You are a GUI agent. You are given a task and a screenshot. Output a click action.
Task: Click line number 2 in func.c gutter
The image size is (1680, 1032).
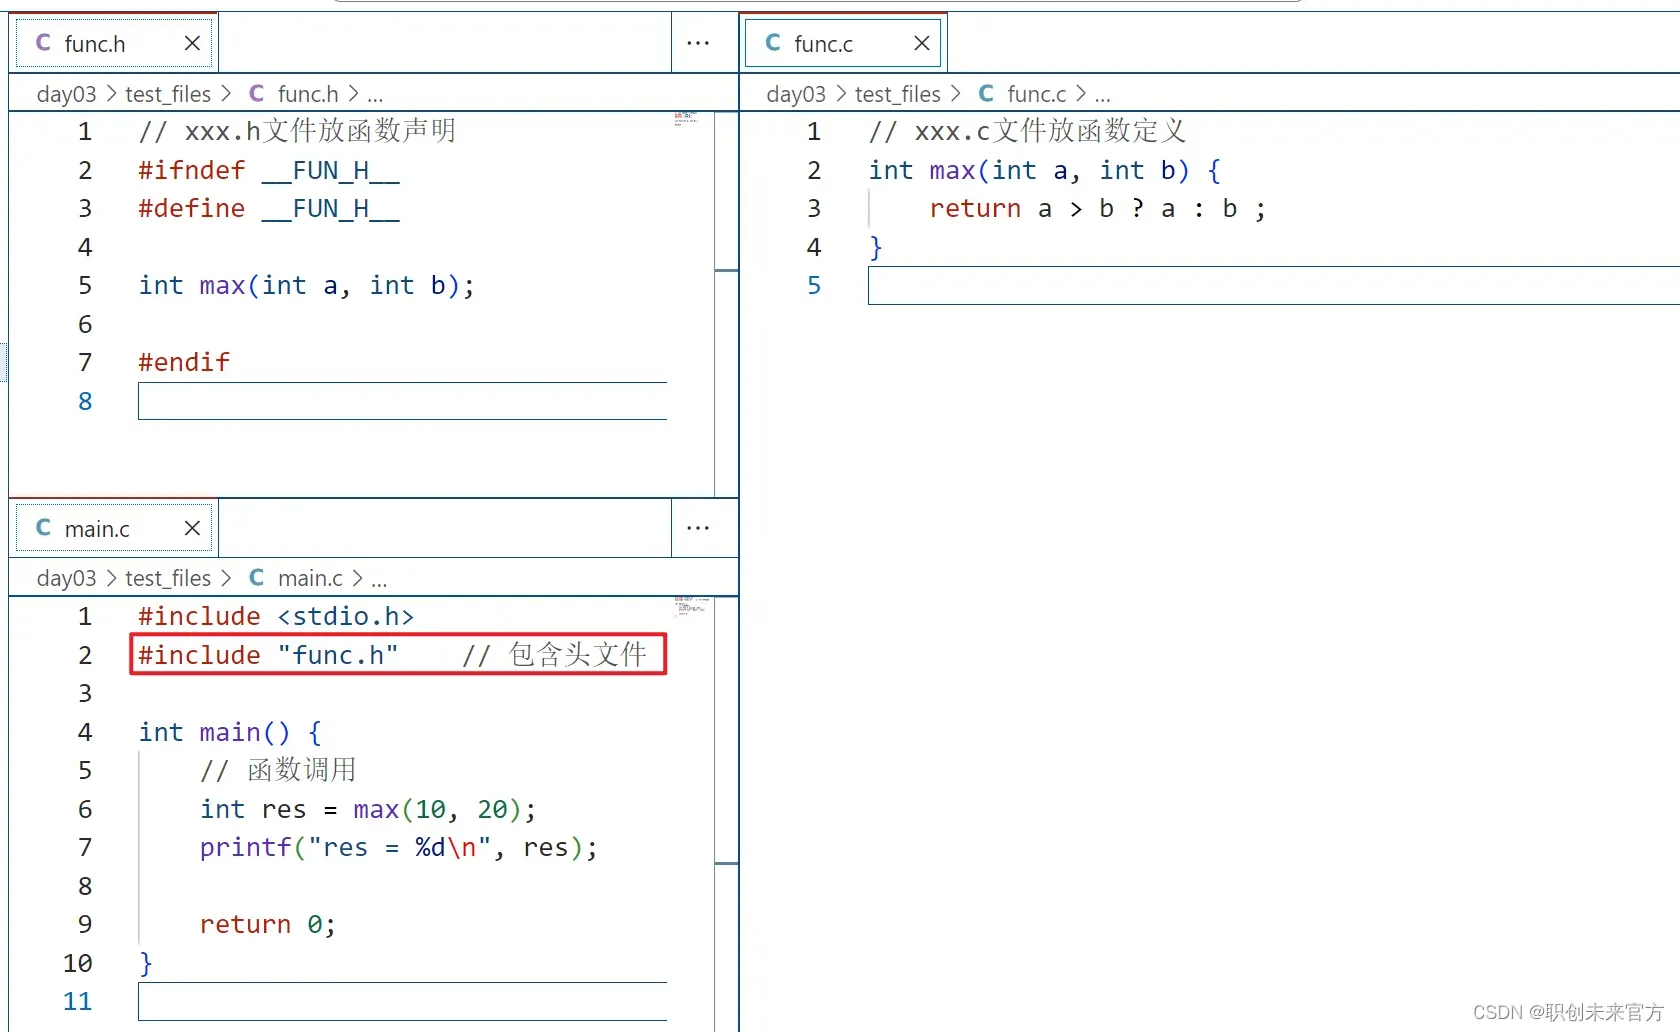[814, 170]
